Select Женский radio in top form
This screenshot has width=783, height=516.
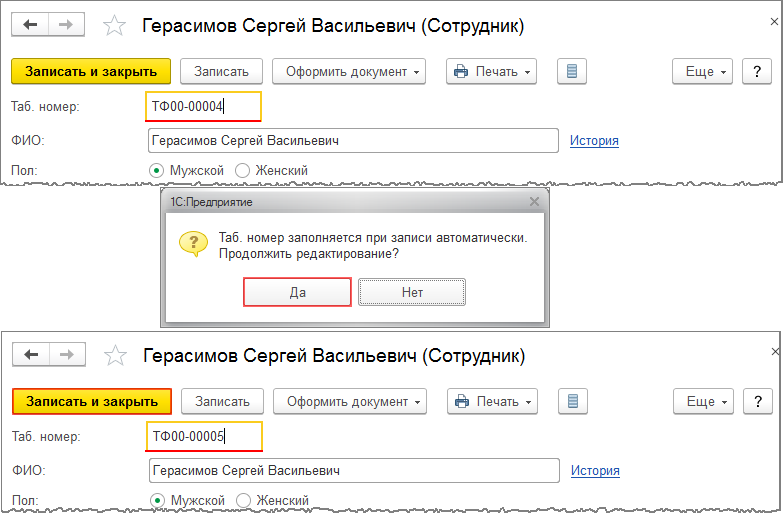click(242, 171)
